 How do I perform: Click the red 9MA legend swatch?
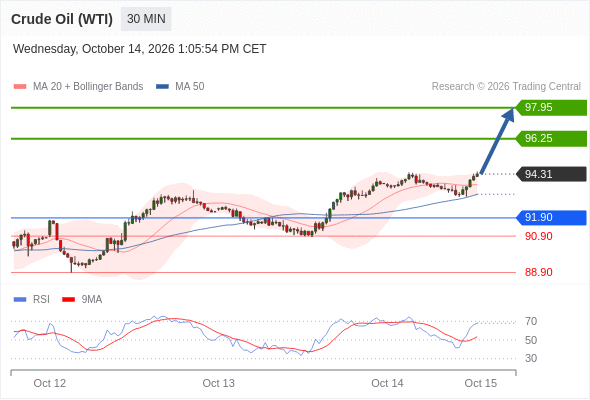68,300
